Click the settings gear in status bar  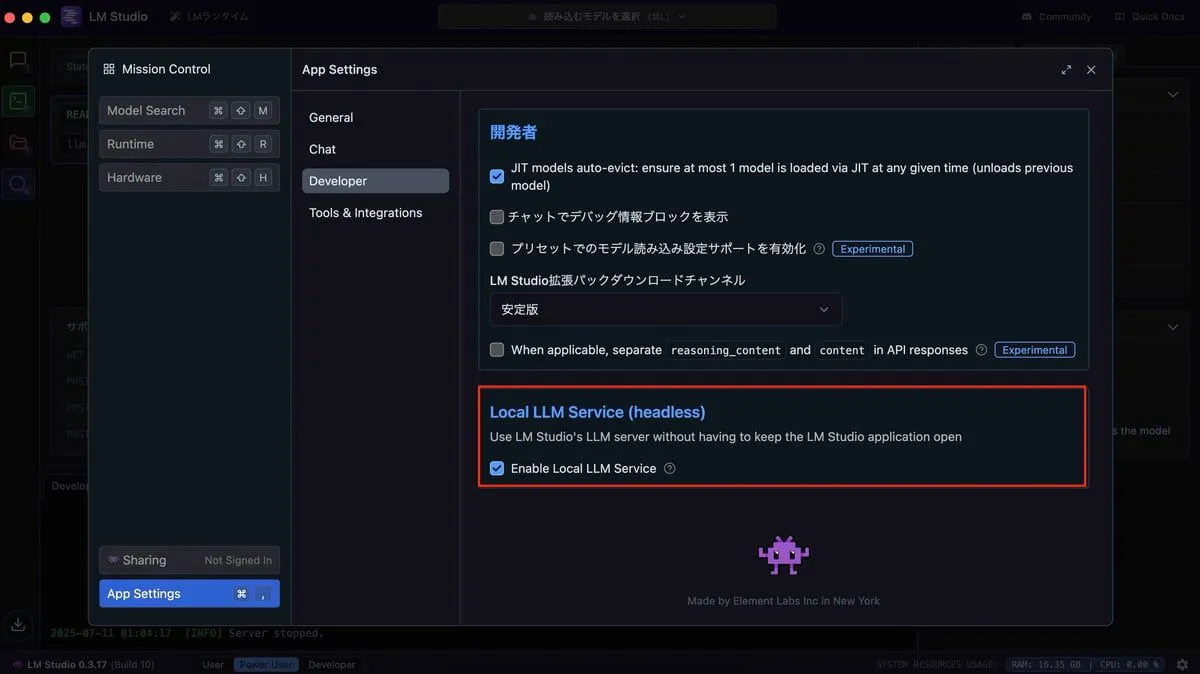[1182, 664]
